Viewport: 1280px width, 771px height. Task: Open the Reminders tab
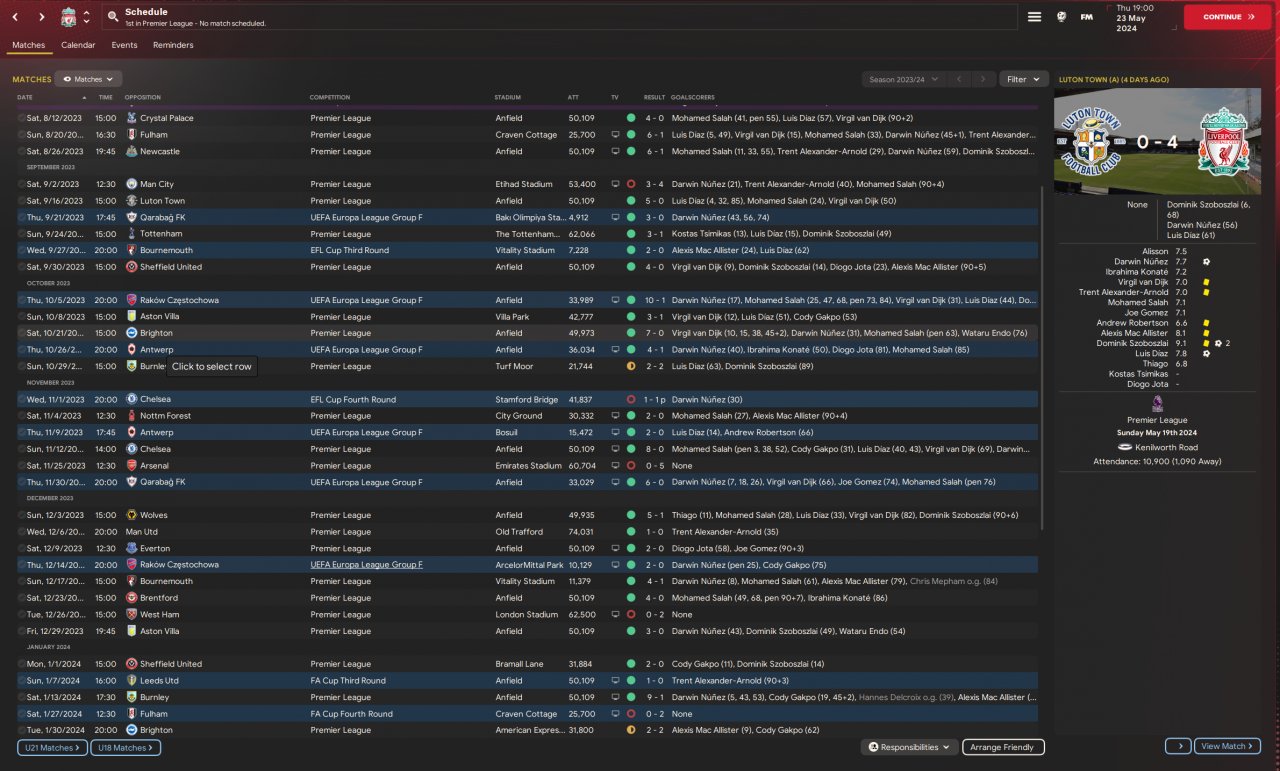coord(173,45)
